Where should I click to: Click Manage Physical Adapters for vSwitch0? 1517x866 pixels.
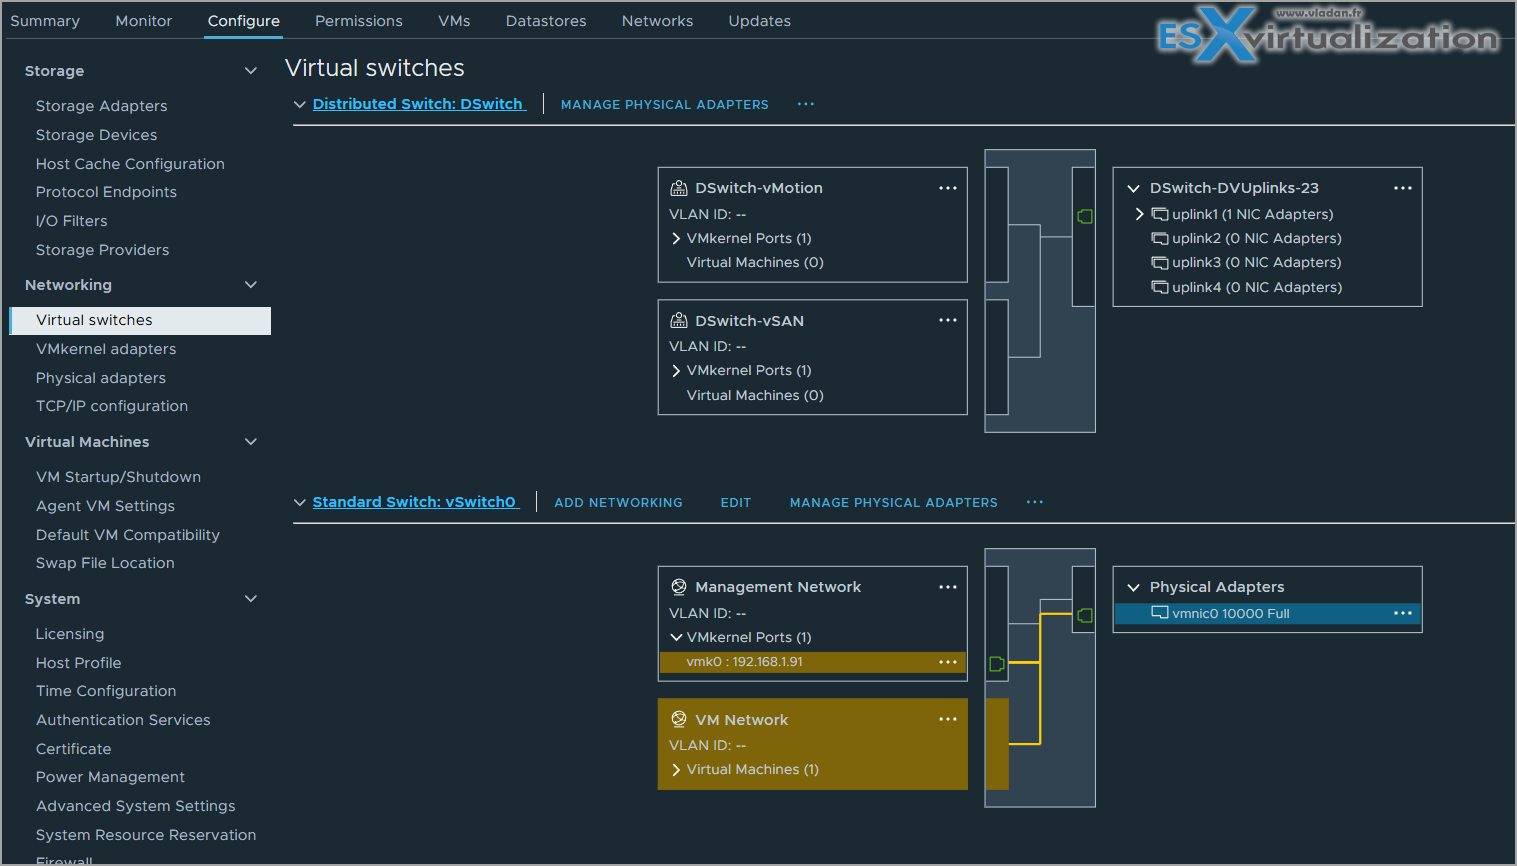pos(894,502)
